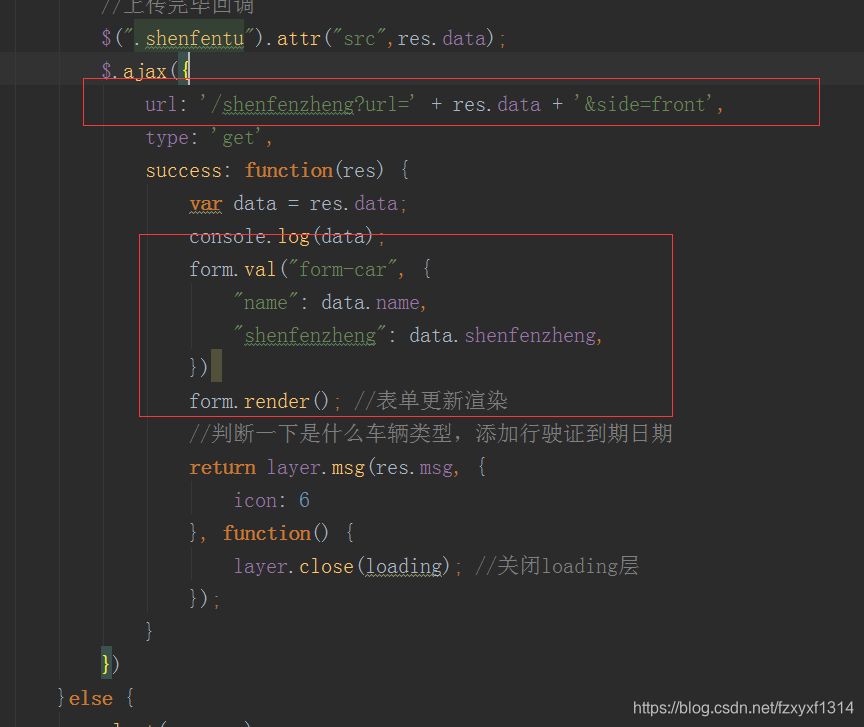
Task: Click the 'get' string on the type line
Action: click(239, 137)
